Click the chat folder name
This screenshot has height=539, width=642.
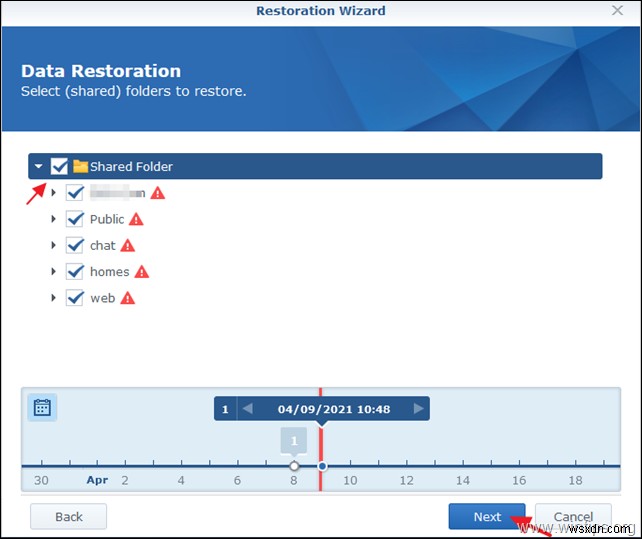(x=103, y=246)
